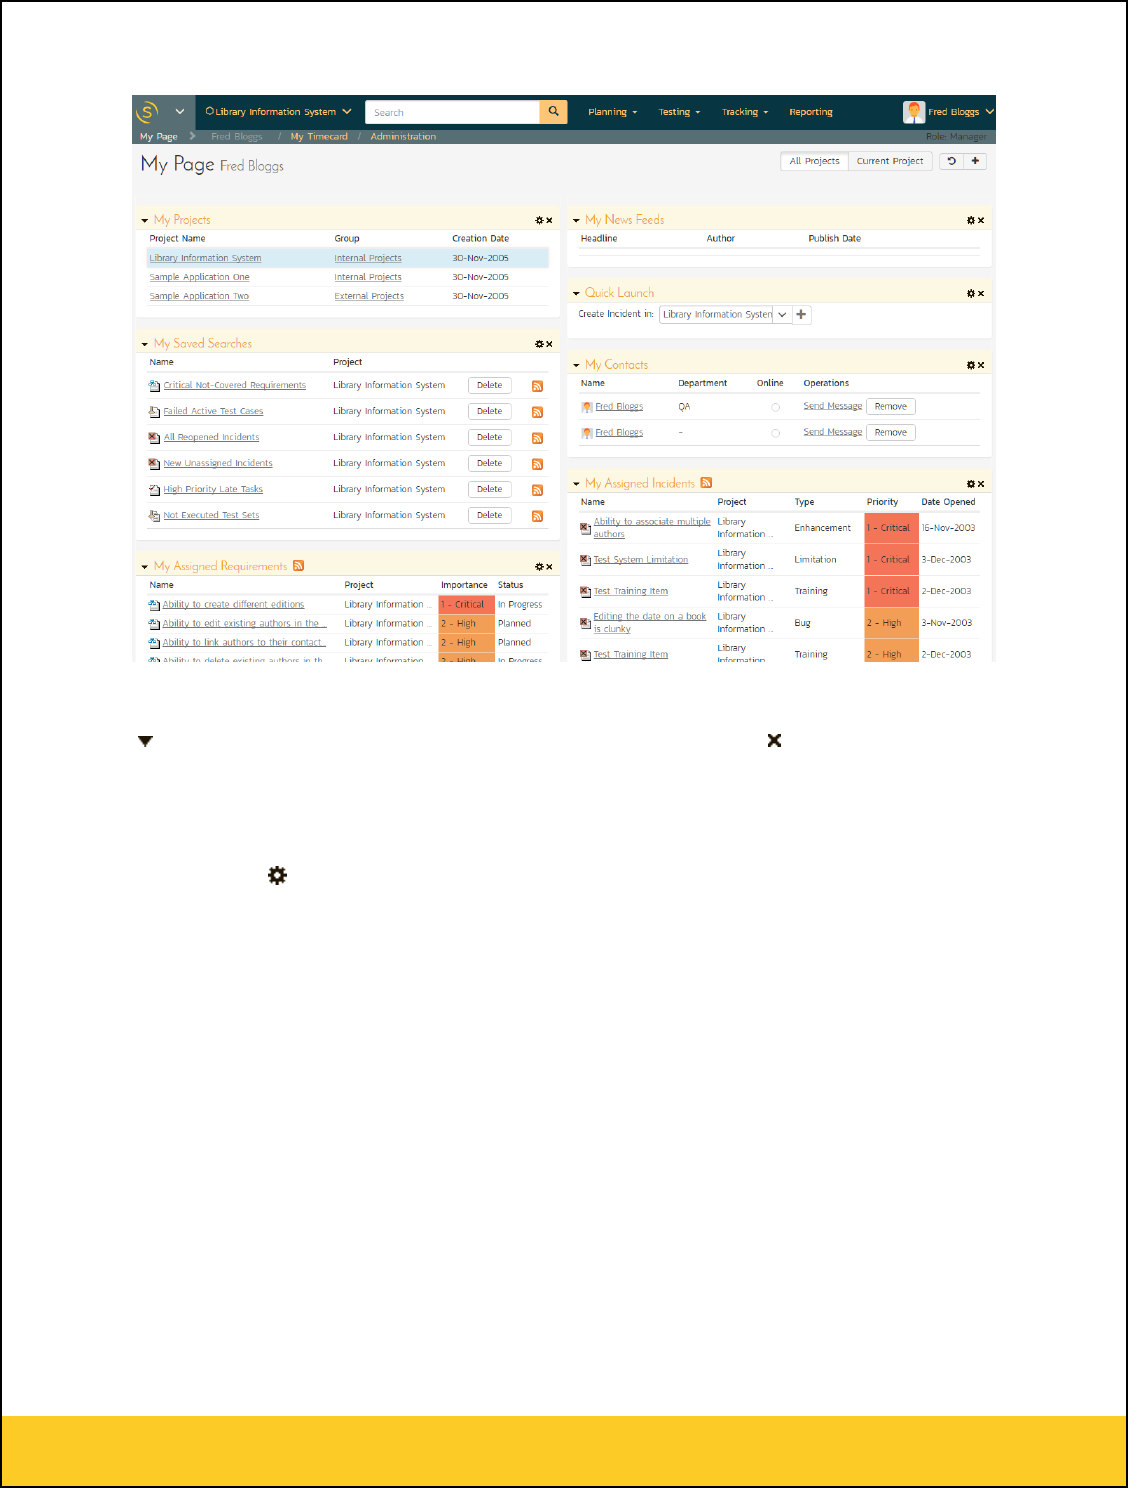Click RSS icon for All Reopened Incidents
The height and width of the screenshot is (1488, 1128).
[537, 438]
